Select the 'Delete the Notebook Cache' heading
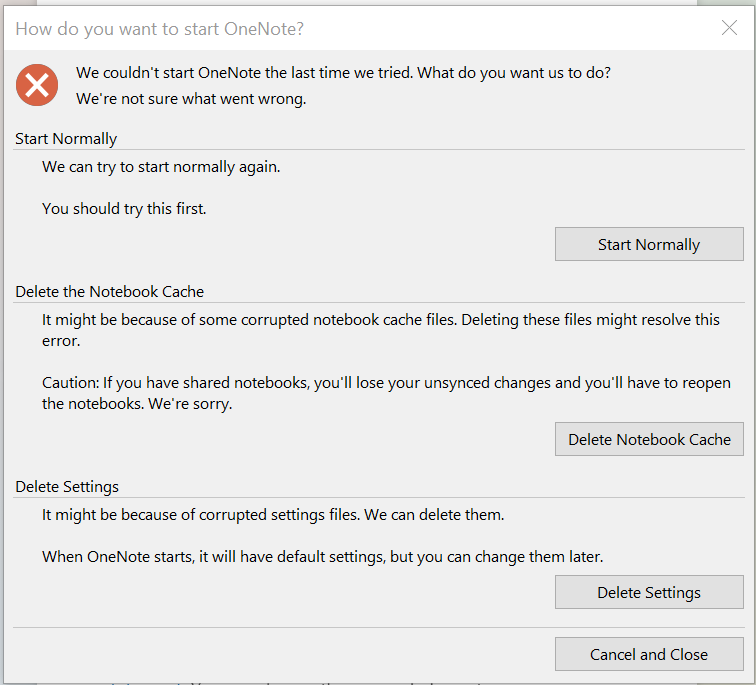Image resolution: width=756 pixels, height=685 pixels. pos(109,292)
